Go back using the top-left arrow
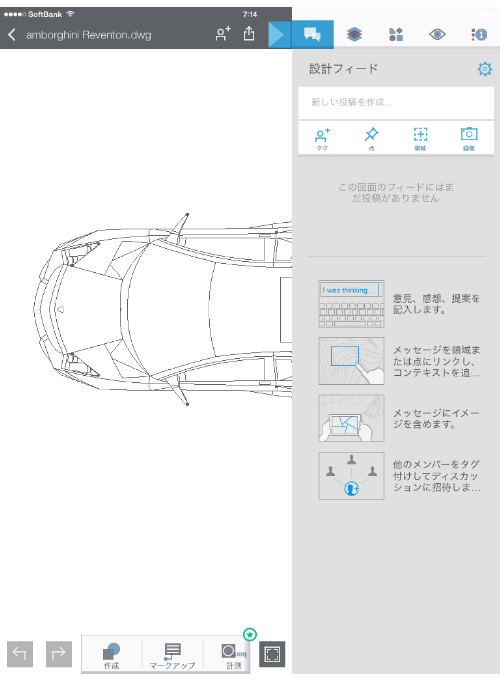Image resolution: width=500 pixels, height=680 pixels. [12, 35]
